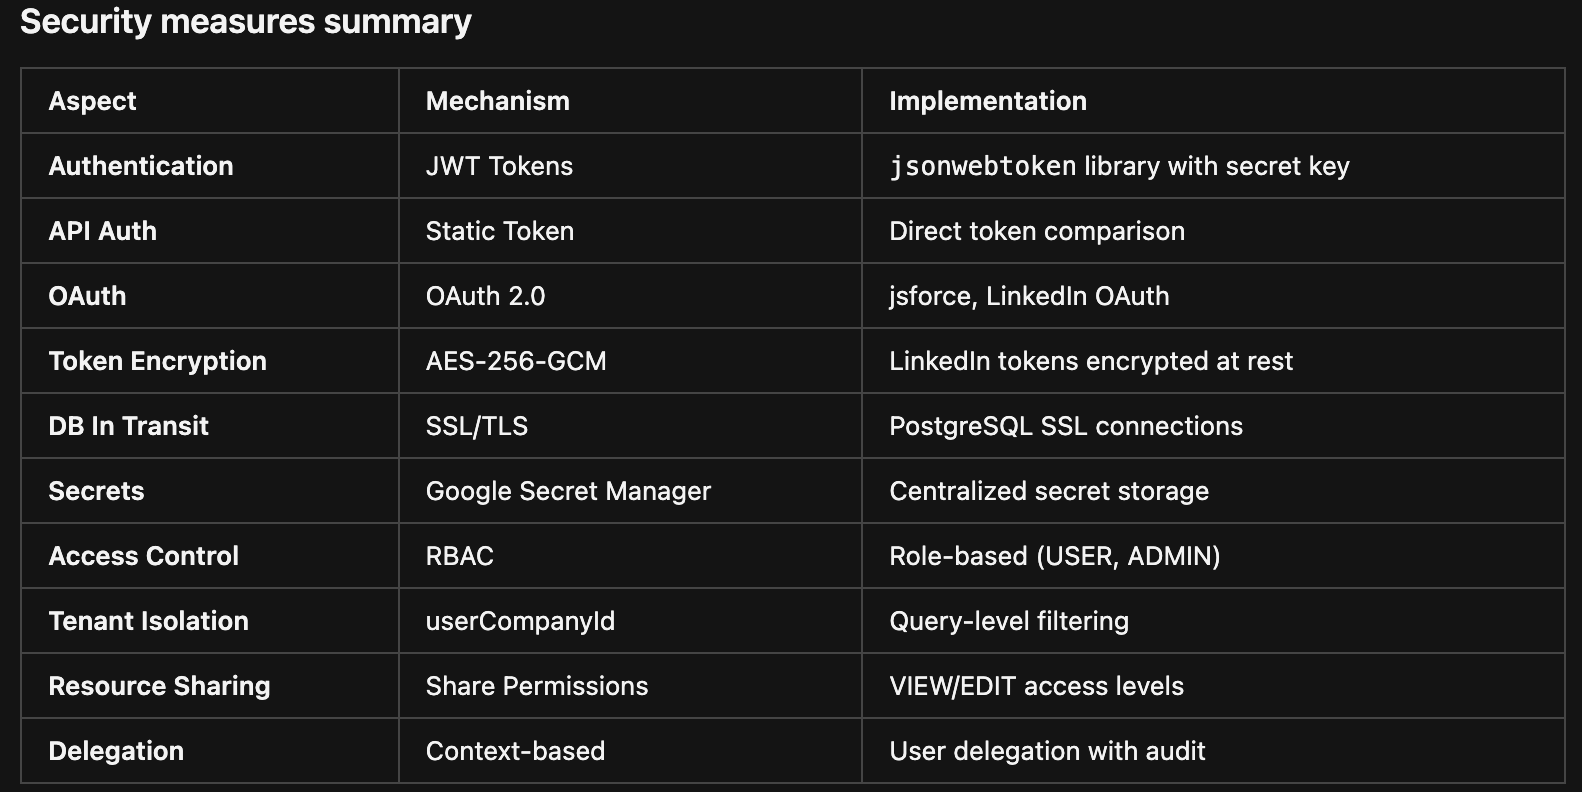Click the Security measures summary heading
Screen dimensions: 1582x792
(245, 22)
